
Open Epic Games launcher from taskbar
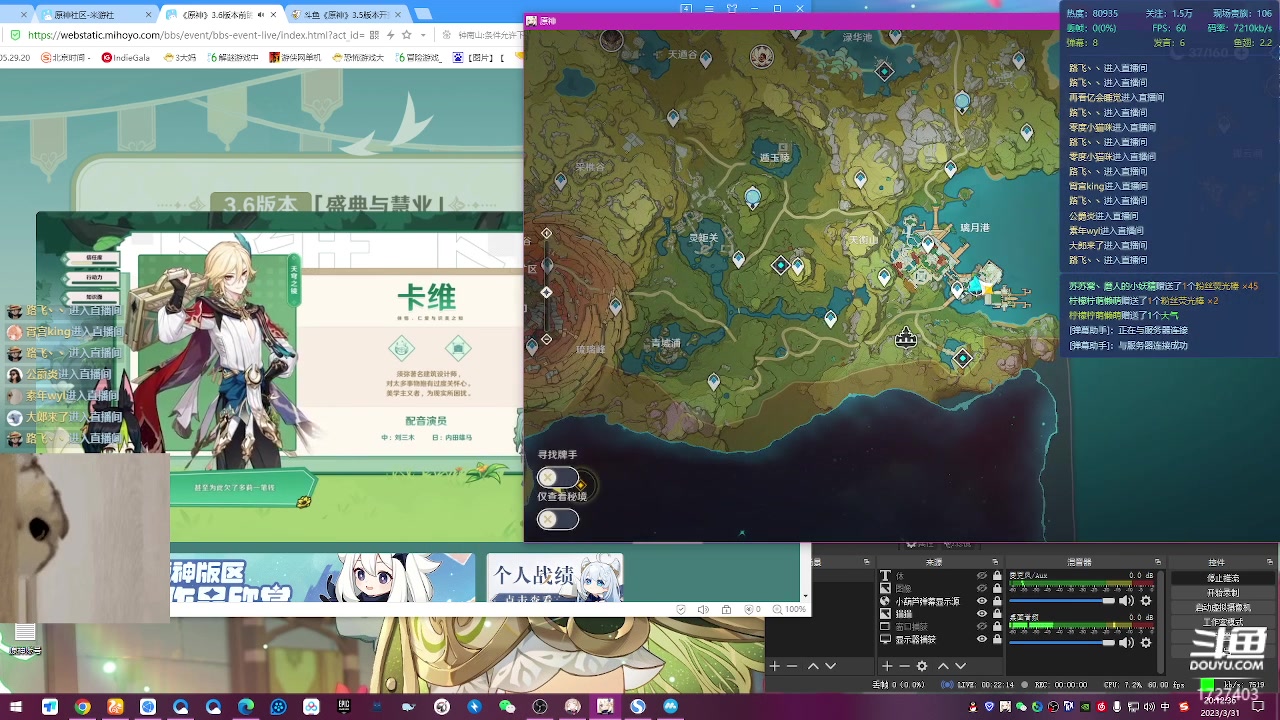point(344,707)
